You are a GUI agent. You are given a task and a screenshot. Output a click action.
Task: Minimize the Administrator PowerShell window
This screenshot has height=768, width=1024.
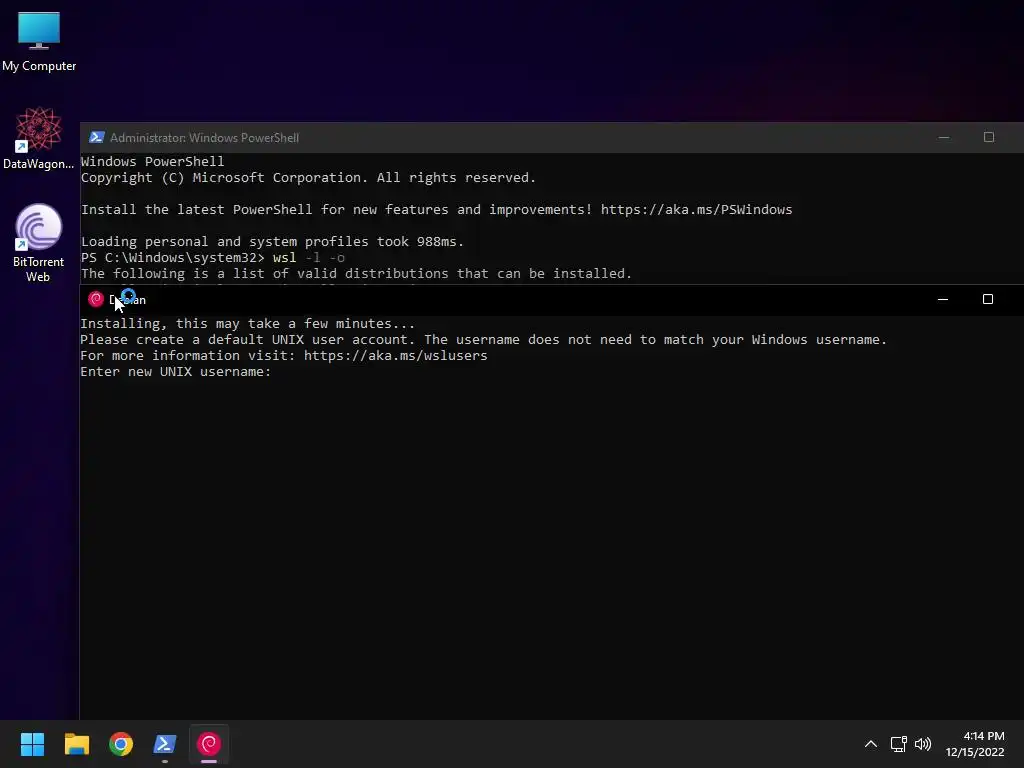[944, 137]
